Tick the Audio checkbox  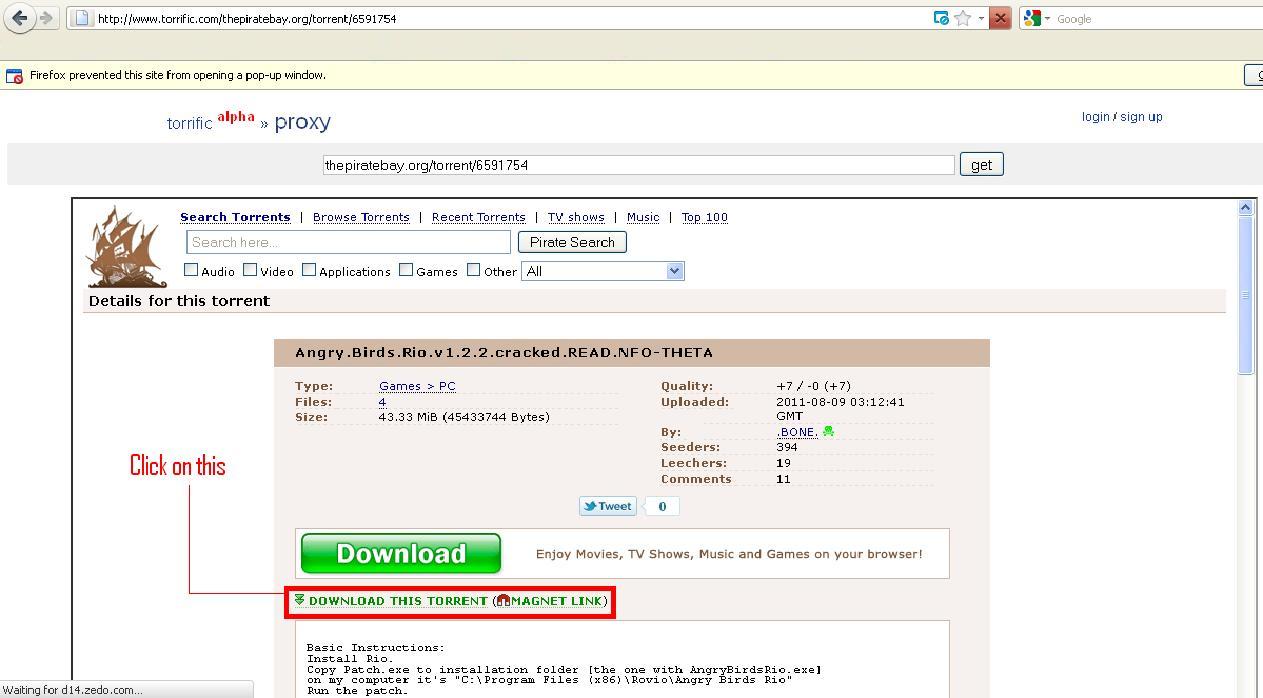pos(191,270)
